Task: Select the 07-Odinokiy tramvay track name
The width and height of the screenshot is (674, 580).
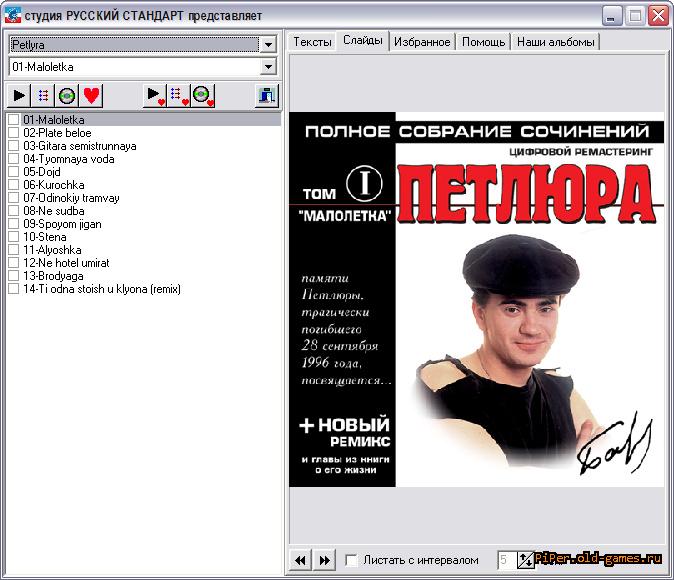Action: click(71, 198)
